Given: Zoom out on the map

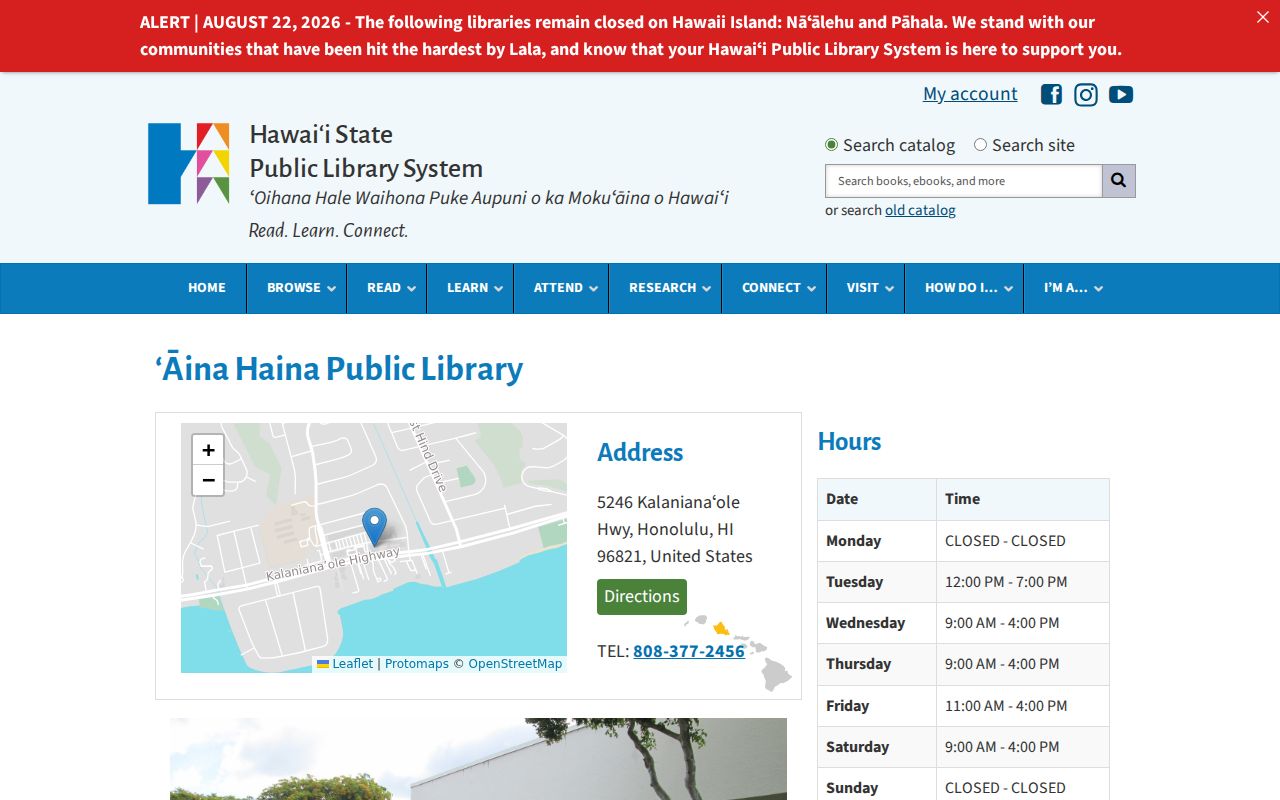Looking at the screenshot, I should click(208, 480).
